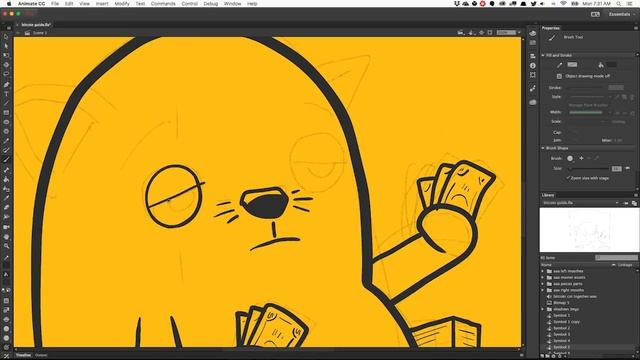The image size is (640, 360).
Task: Open the Commands menu
Action: [163, 4]
